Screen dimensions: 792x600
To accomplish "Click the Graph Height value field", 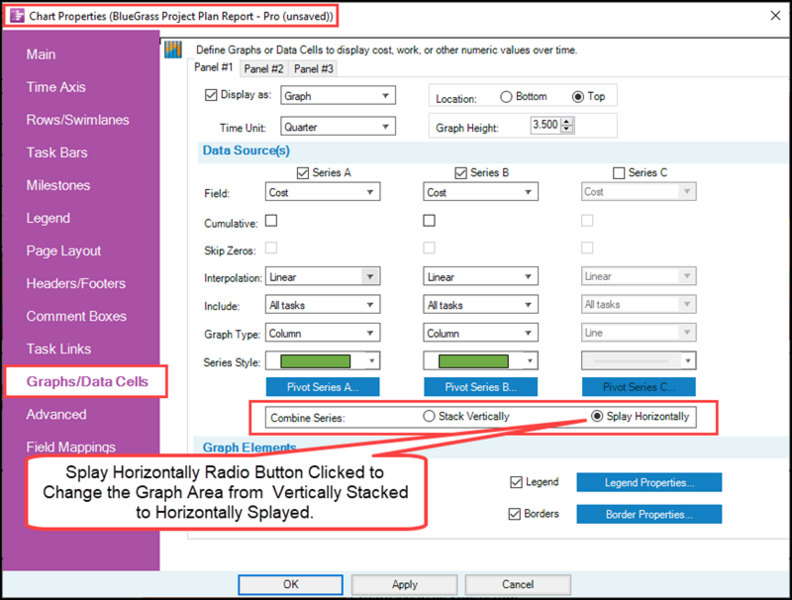I will point(545,125).
